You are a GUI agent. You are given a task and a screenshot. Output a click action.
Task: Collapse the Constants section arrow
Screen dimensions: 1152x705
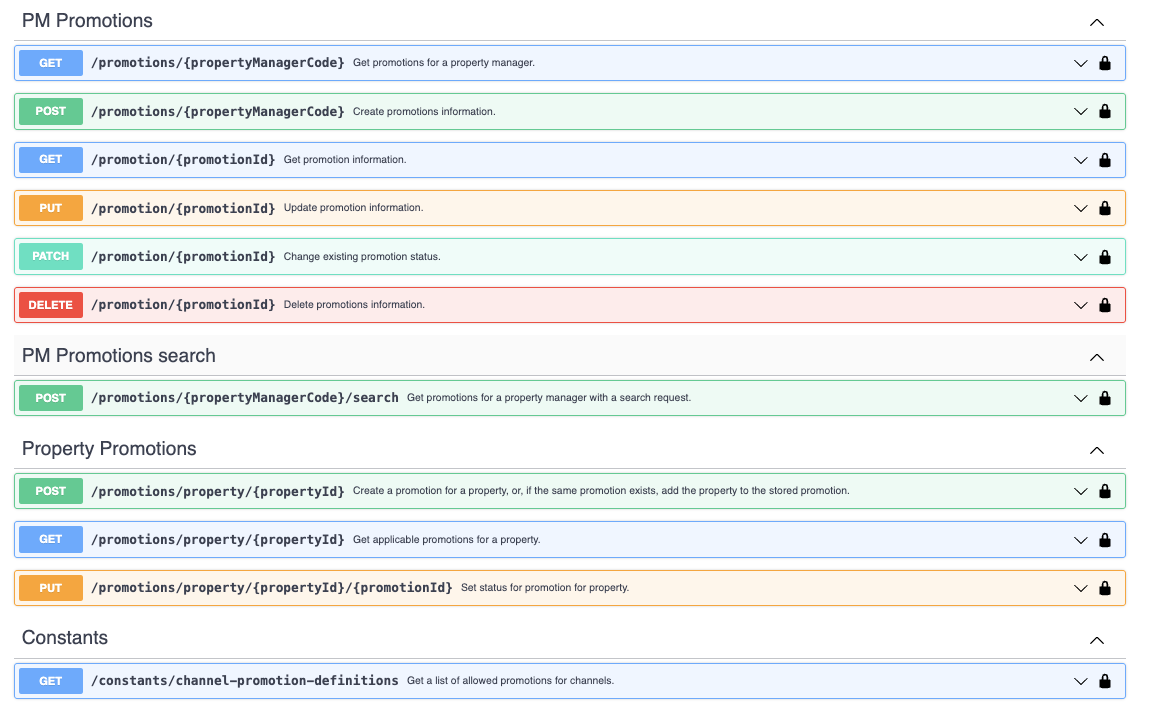pos(1096,640)
